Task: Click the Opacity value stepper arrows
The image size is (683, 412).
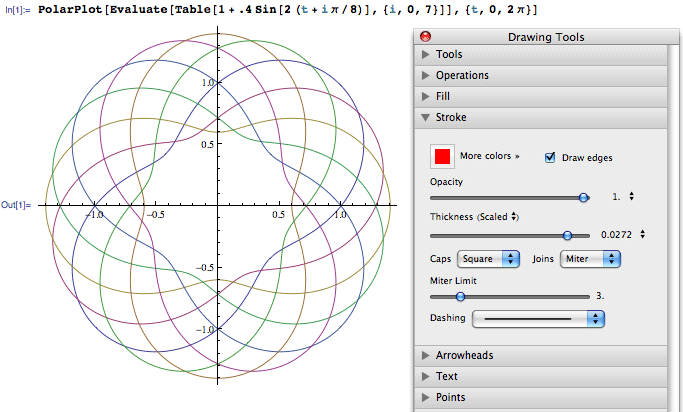Action: (632, 197)
